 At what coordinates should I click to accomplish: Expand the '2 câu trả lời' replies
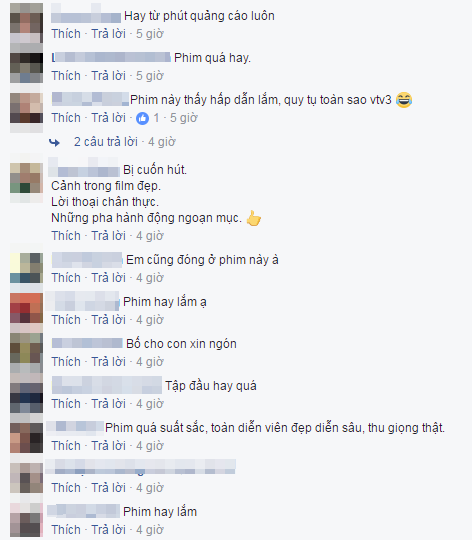[x=106, y=142]
